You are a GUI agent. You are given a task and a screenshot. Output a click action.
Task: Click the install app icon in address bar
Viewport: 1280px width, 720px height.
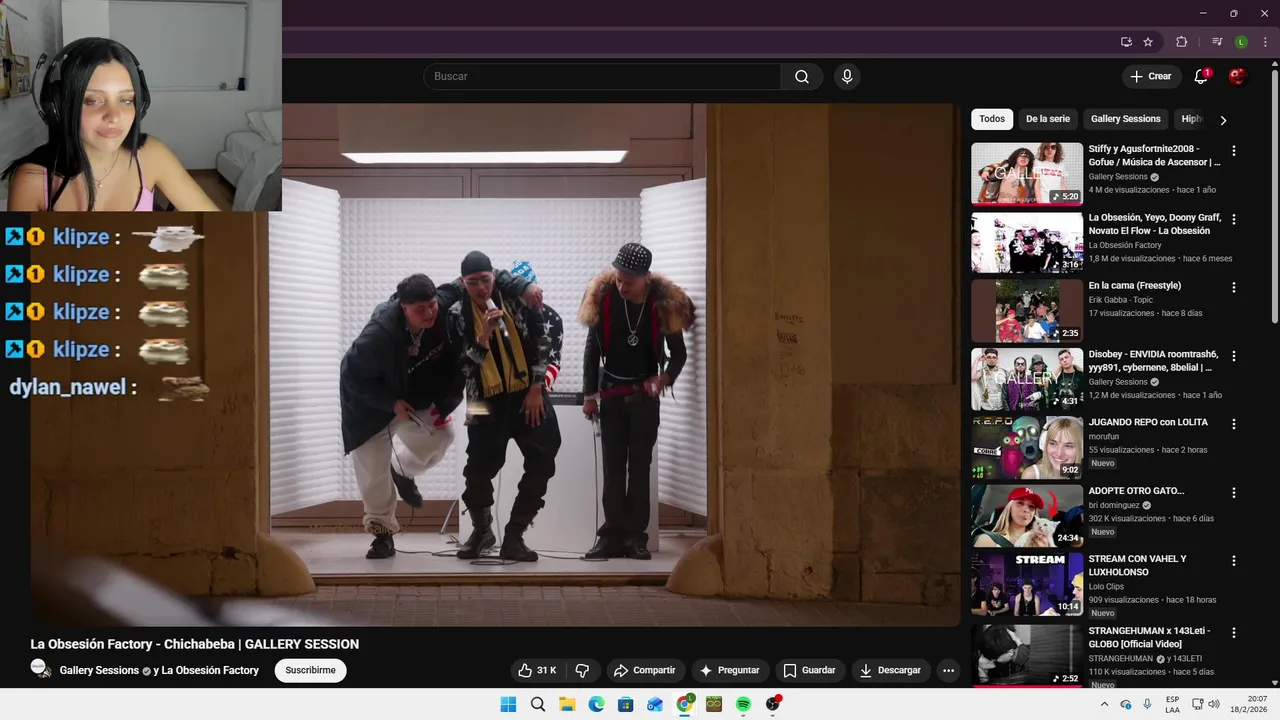(1126, 42)
